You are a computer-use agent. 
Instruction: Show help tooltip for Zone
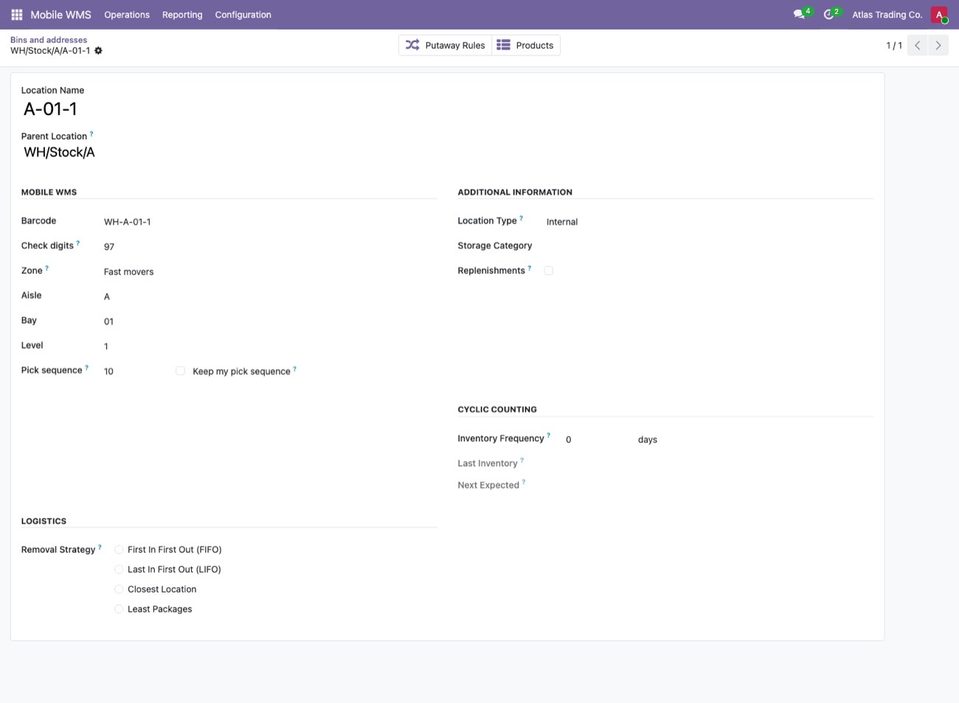pos(46,268)
